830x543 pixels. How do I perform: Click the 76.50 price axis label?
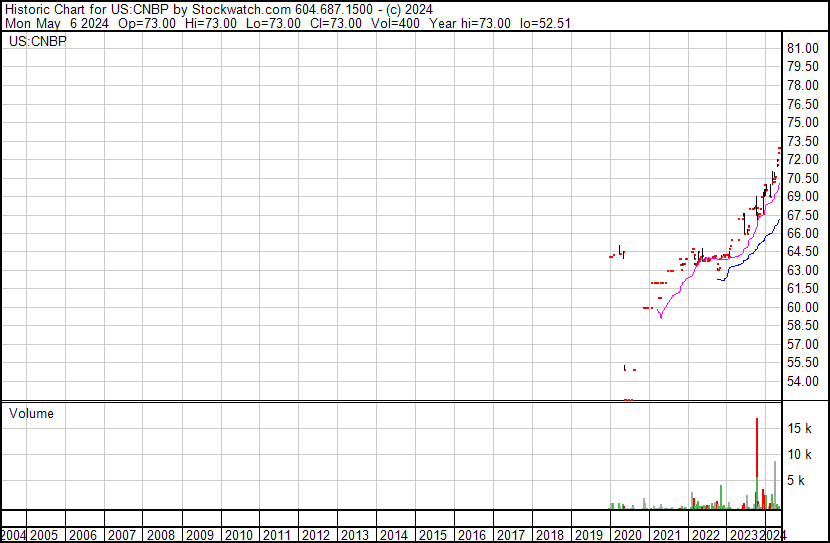pyautogui.click(x=802, y=104)
